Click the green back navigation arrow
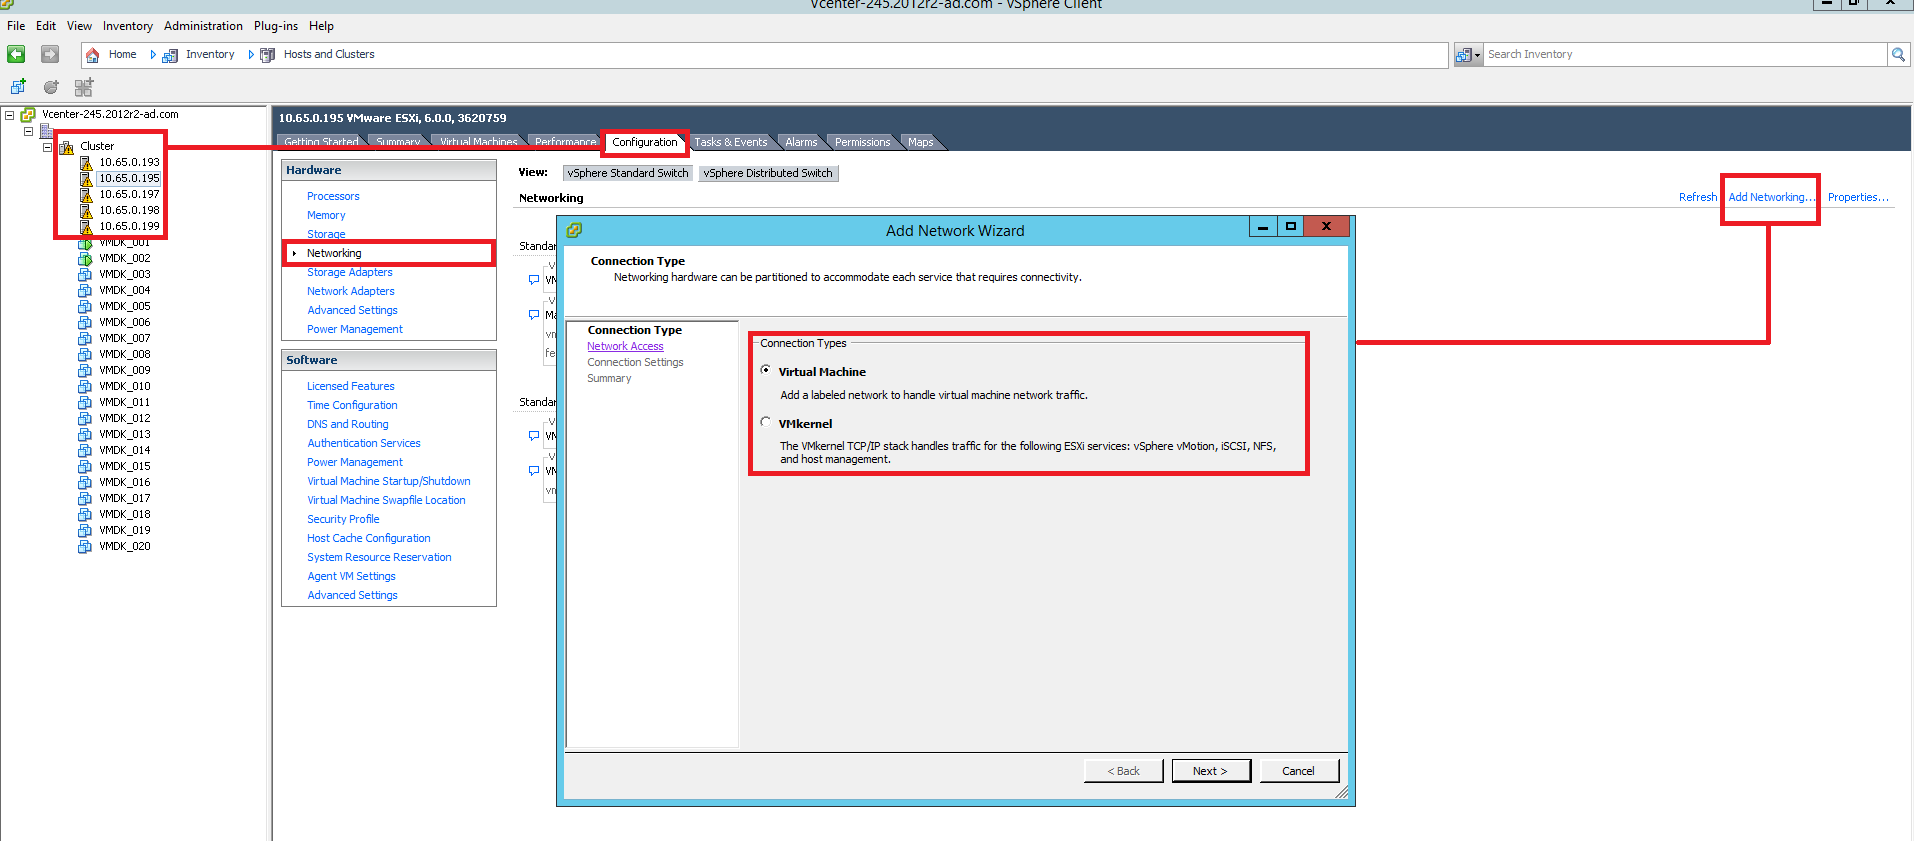Image resolution: width=1917 pixels, height=841 pixels. tap(17, 54)
